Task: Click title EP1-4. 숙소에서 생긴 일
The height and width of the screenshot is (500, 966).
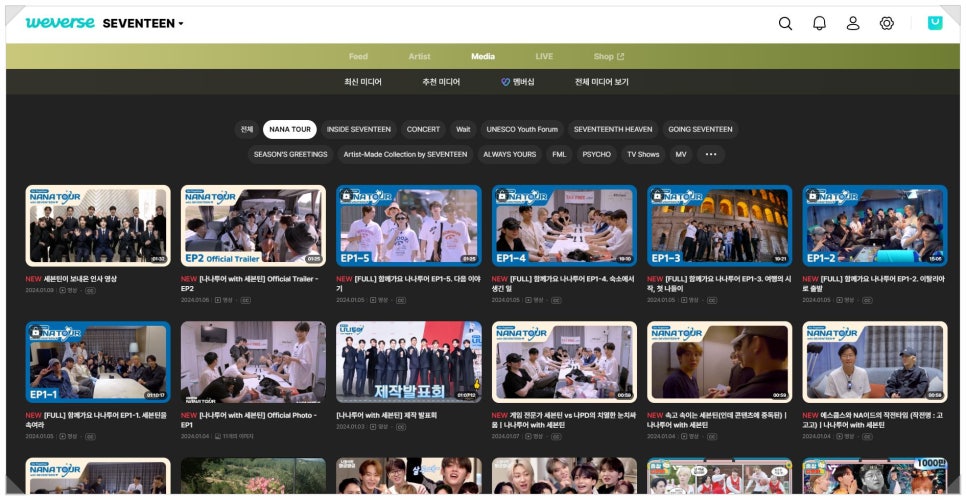Action: coord(563,283)
